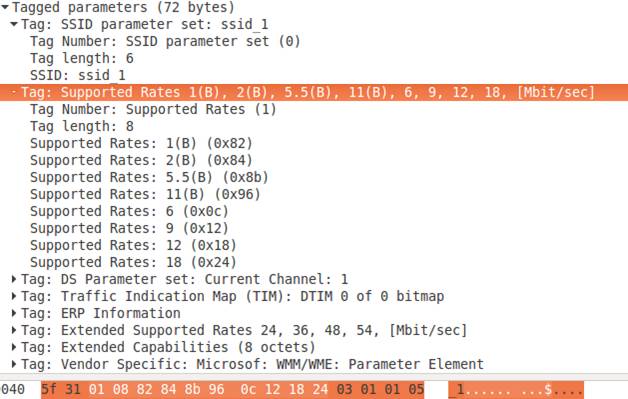
Task: Expand the Extended Capabilities tag
Action: pos(14,347)
